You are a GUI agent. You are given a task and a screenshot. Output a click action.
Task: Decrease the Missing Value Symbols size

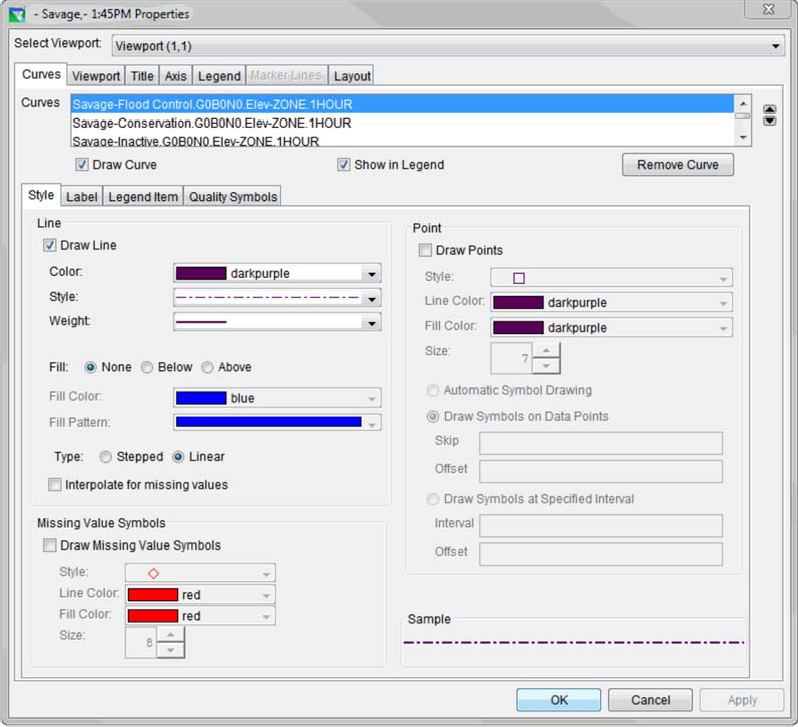[x=170, y=650]
